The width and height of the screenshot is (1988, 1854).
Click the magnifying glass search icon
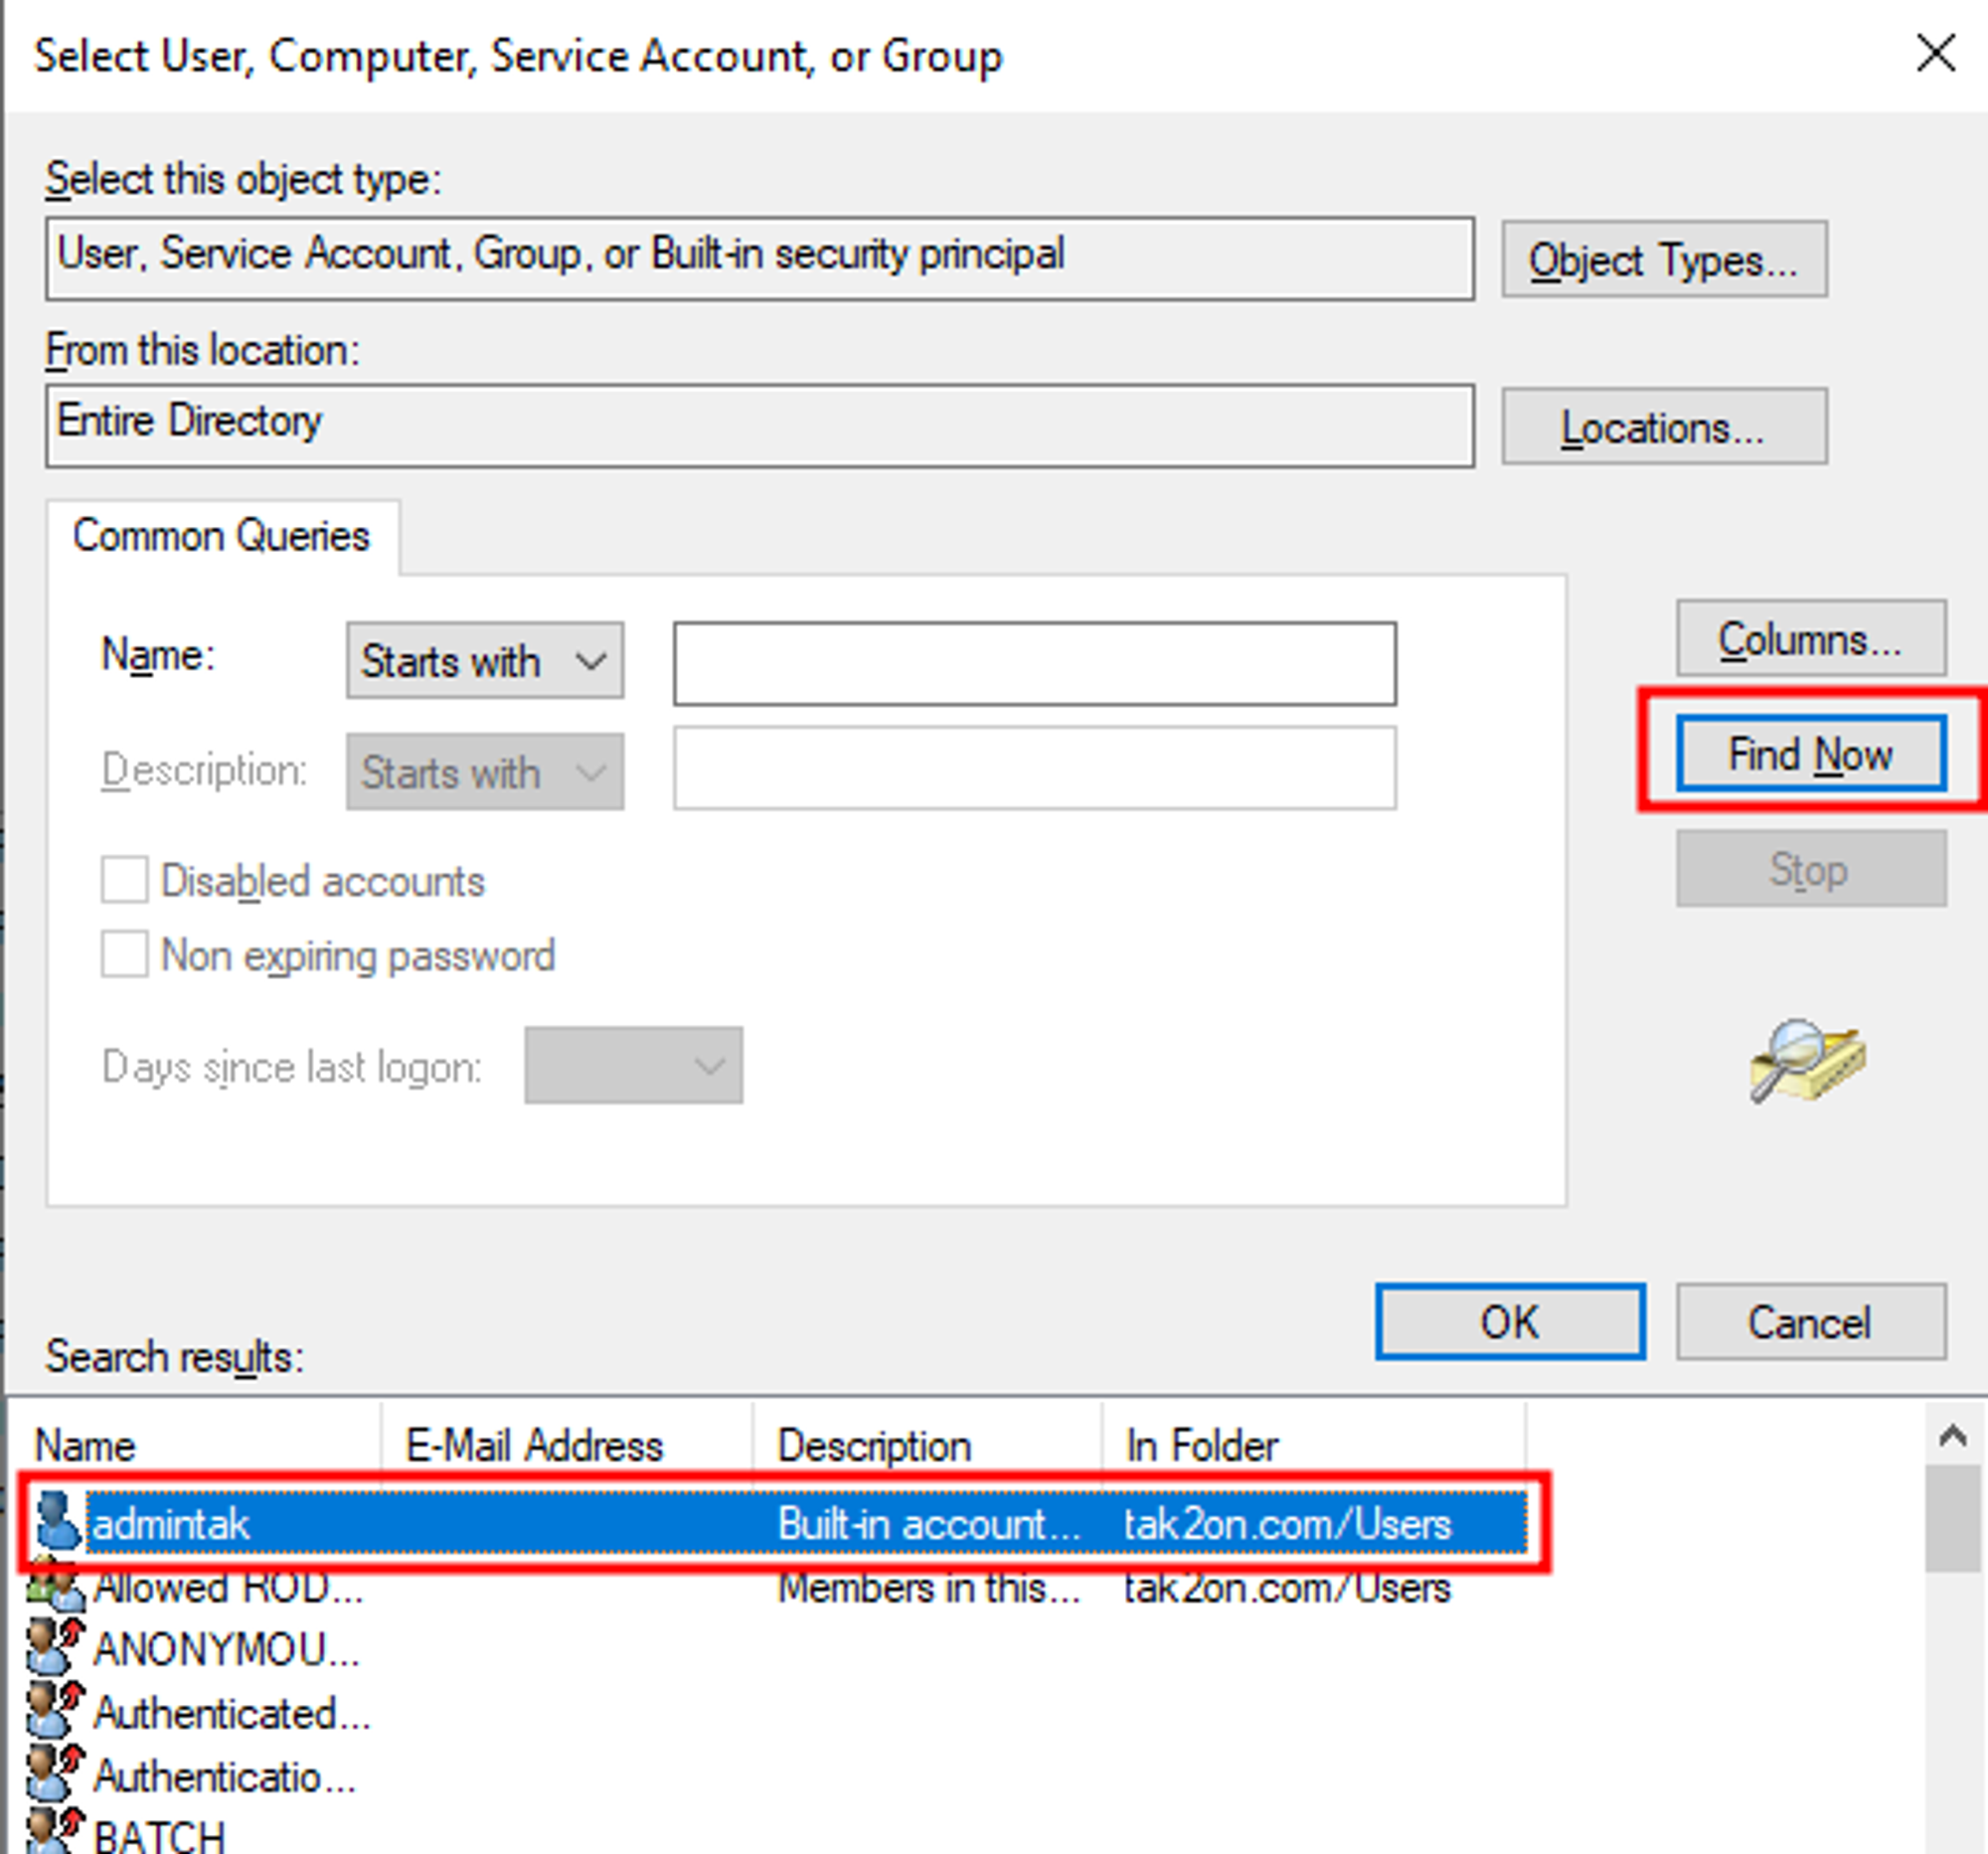pos(1806,1062)
